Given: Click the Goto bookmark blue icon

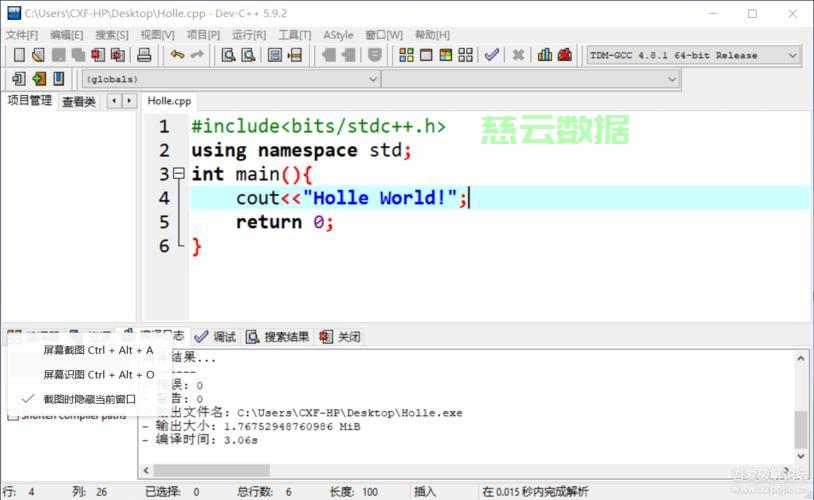Looking at the screenshot, I should tap(59, 79).
